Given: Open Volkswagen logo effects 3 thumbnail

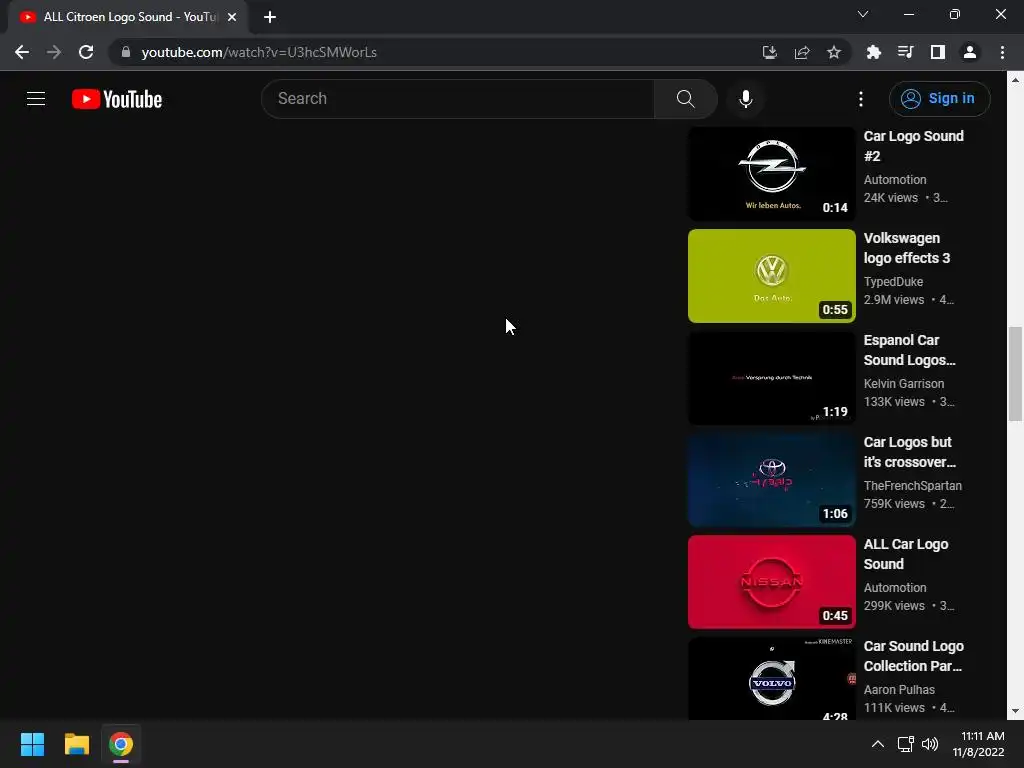Looking at the screenshot, I should 771,276.
